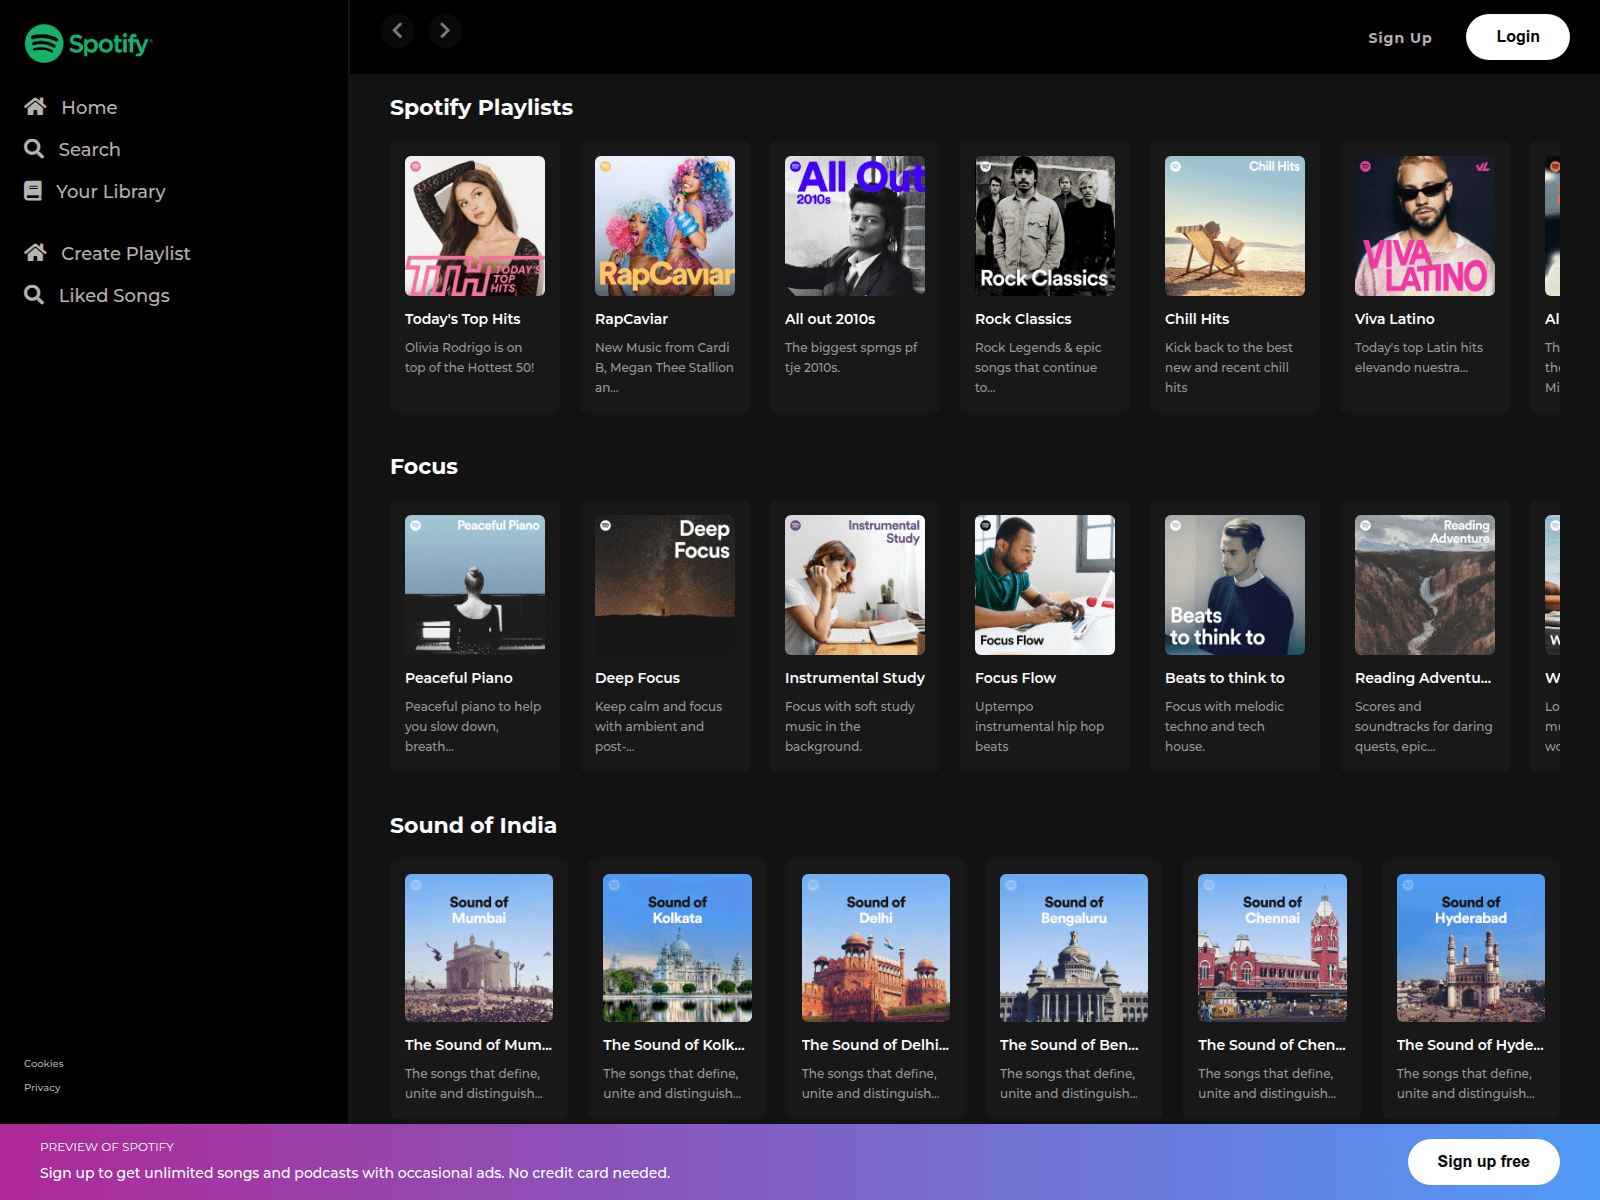Click the Spotify logo in the sidebar
Screen dimensions: 1600x1200
click(x=88, y=44)
